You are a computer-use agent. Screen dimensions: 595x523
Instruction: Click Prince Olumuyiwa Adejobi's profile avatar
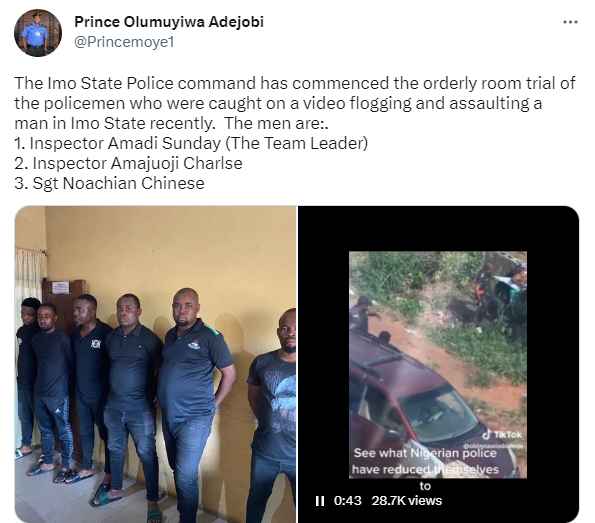[x=38, y=33]
